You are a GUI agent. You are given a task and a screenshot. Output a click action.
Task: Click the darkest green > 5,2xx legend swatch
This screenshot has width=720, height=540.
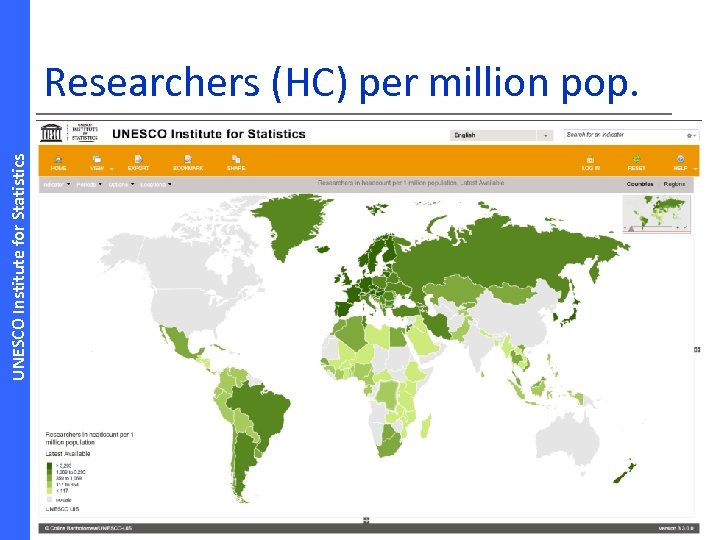50,466
